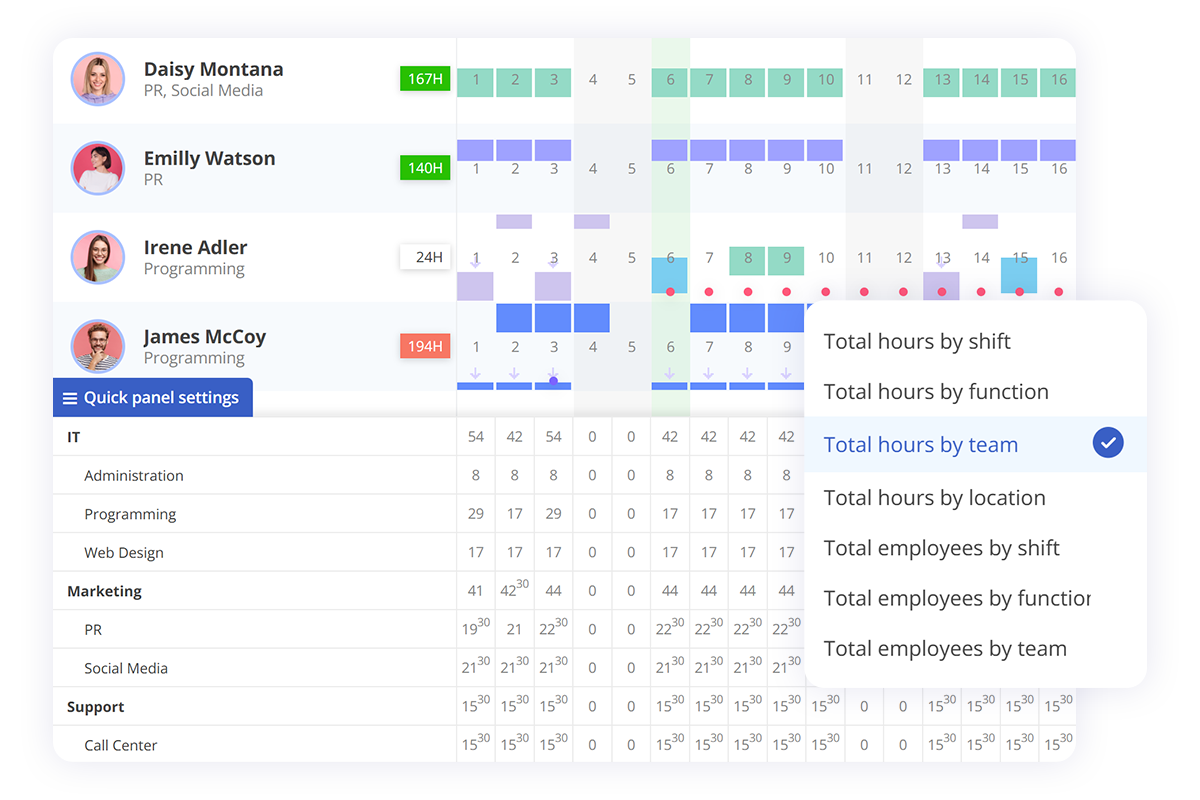Open the Quick panel settings button
The height and width of the screenshot is (800, 1200).
tap(153, 398)
